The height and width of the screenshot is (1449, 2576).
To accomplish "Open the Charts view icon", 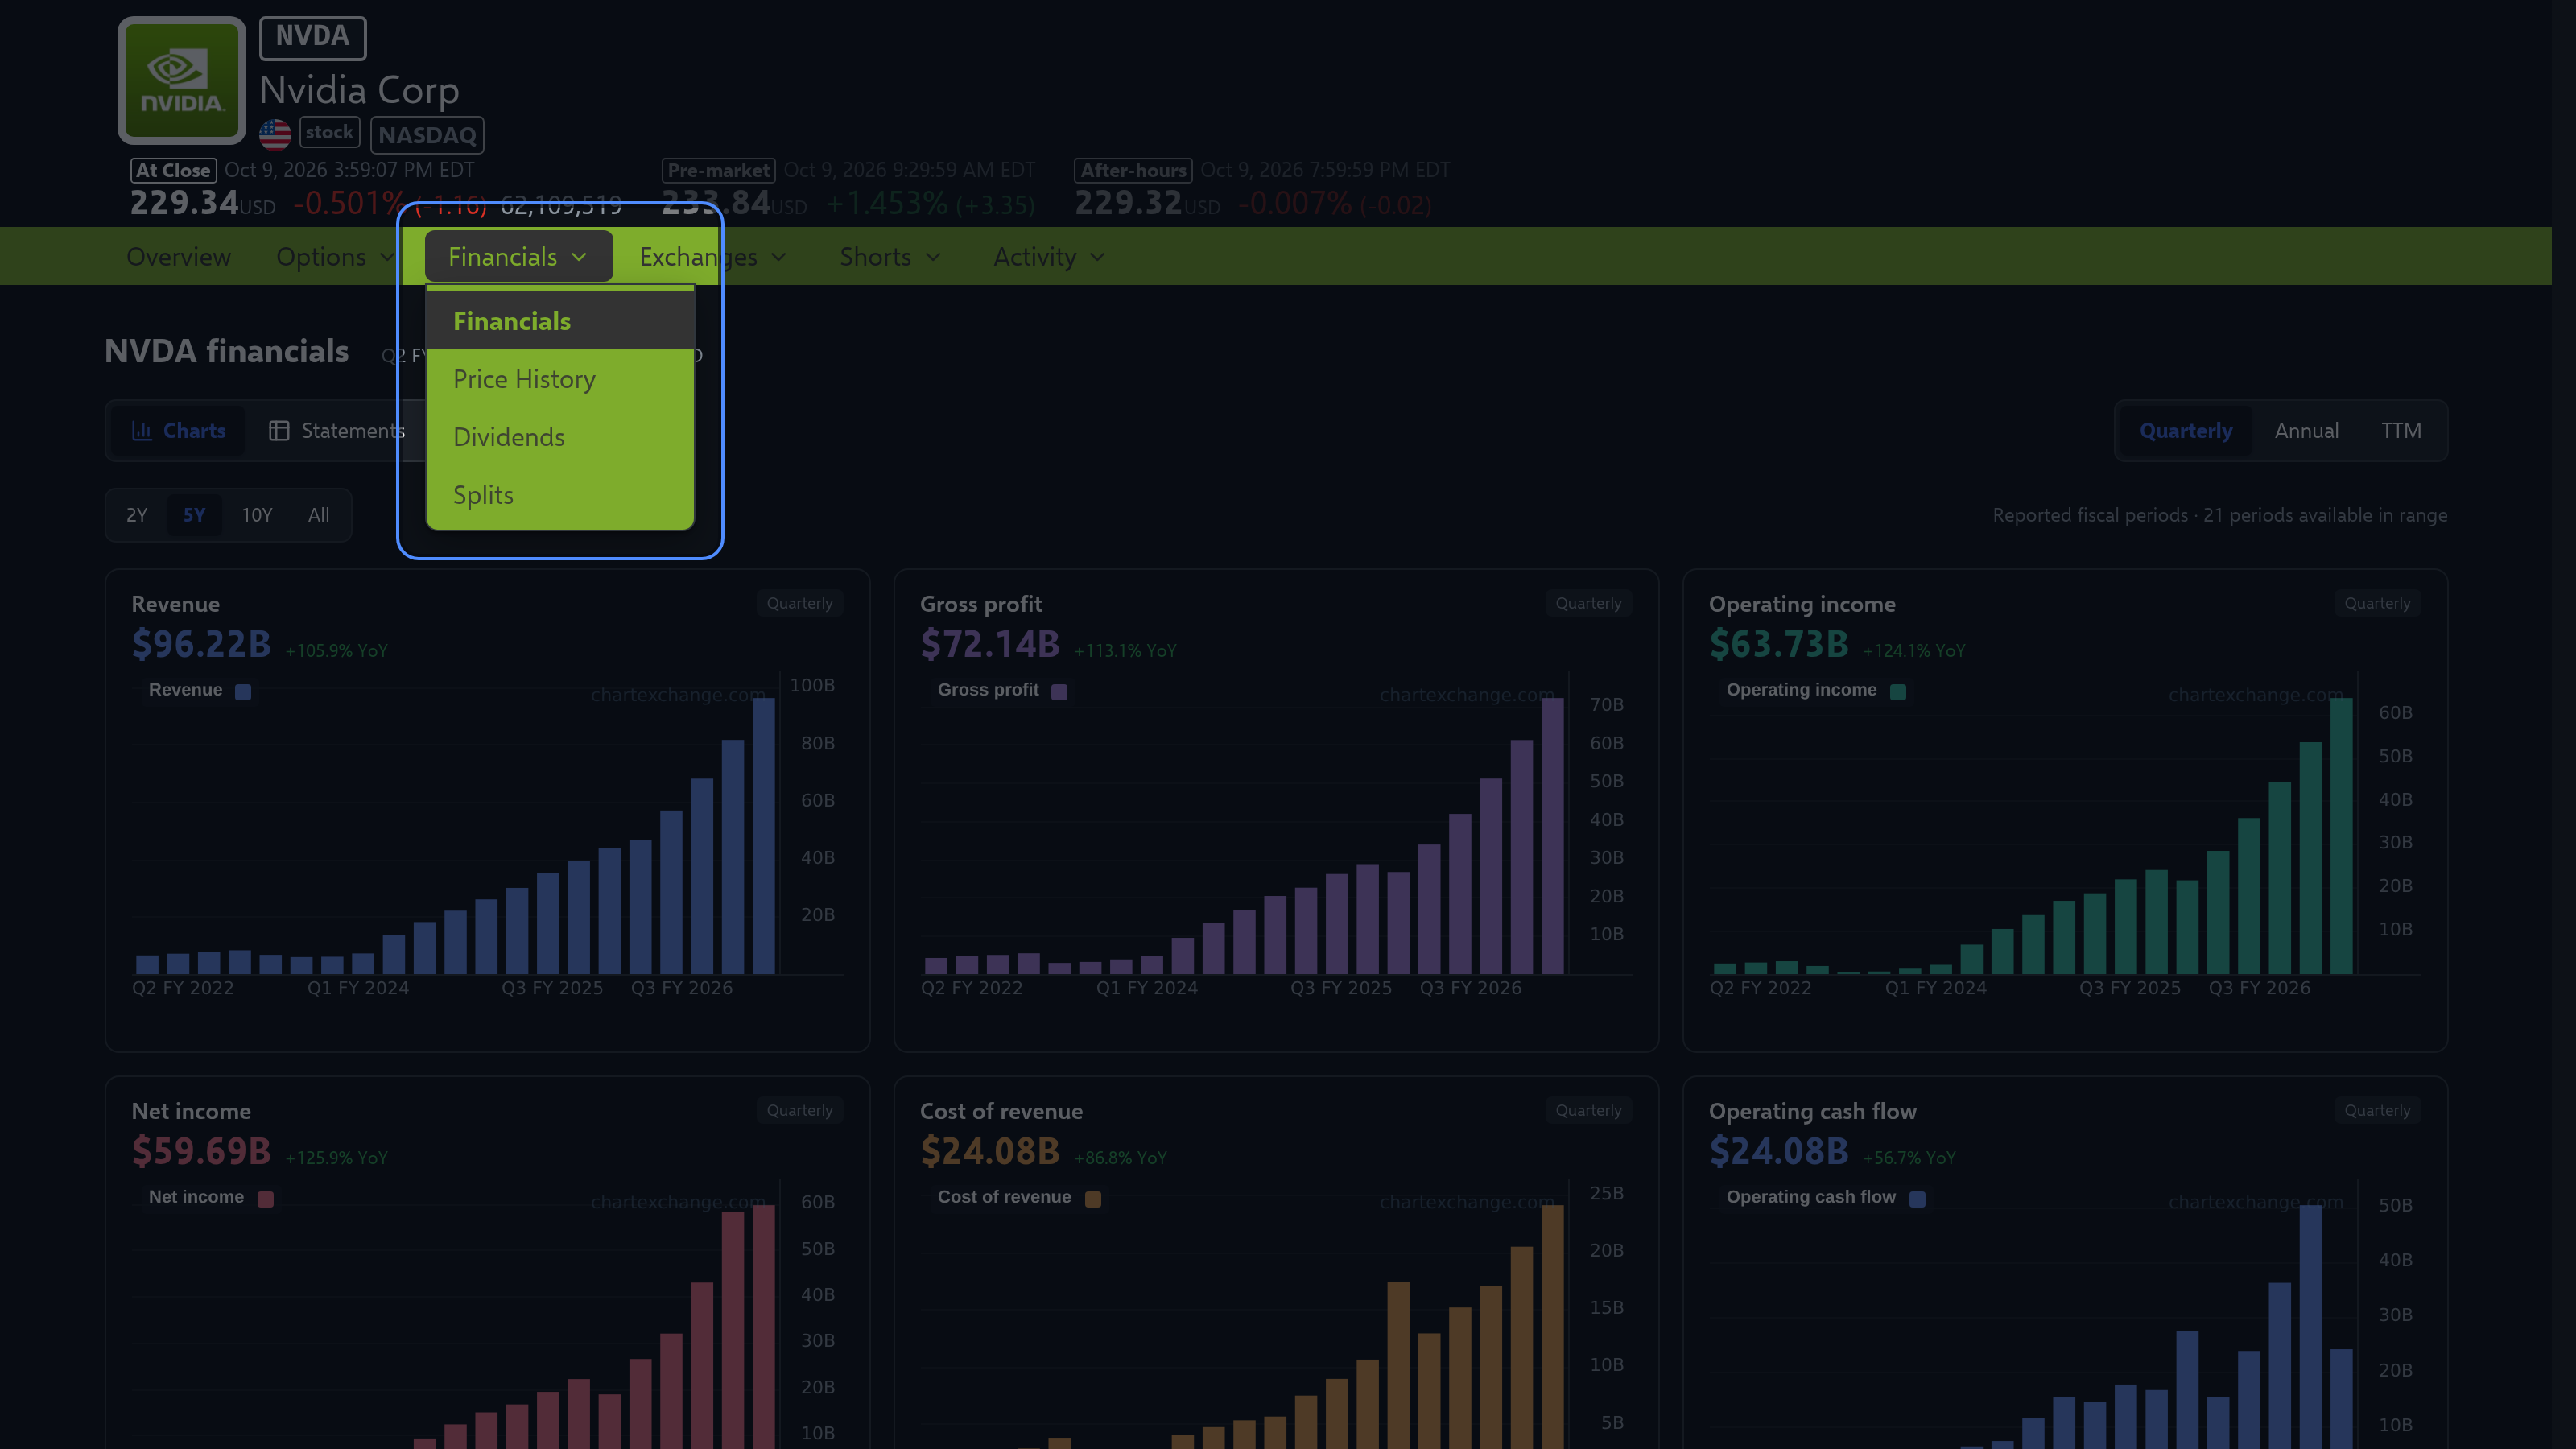I will click(142, 431).
